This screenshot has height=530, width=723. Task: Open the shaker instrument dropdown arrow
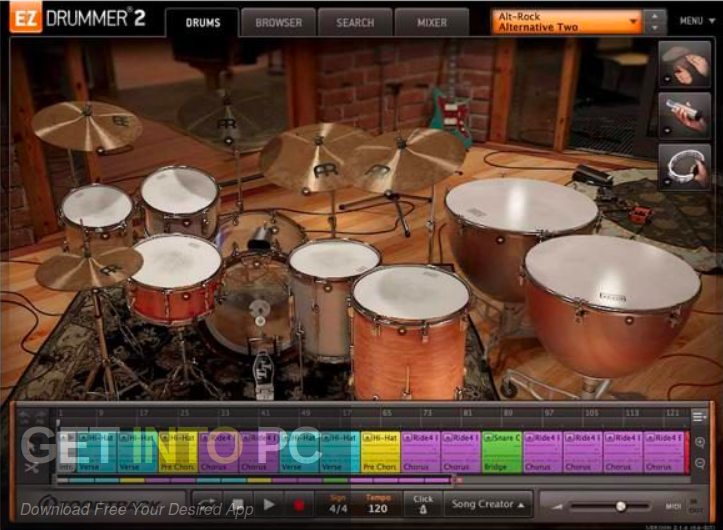pos(667,131)
